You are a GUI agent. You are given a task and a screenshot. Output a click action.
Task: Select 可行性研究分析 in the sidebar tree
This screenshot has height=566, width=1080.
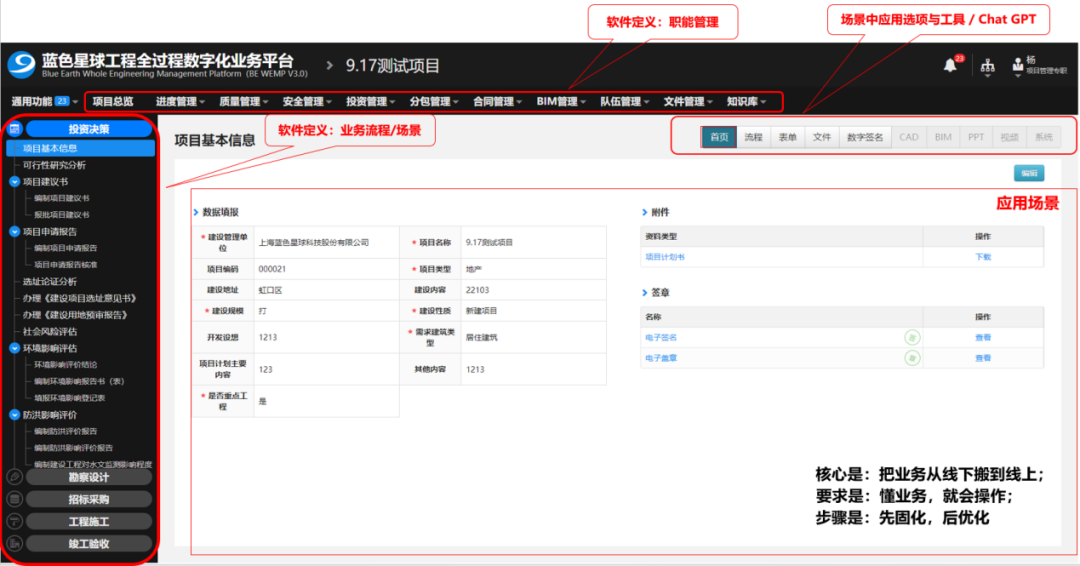54,165
